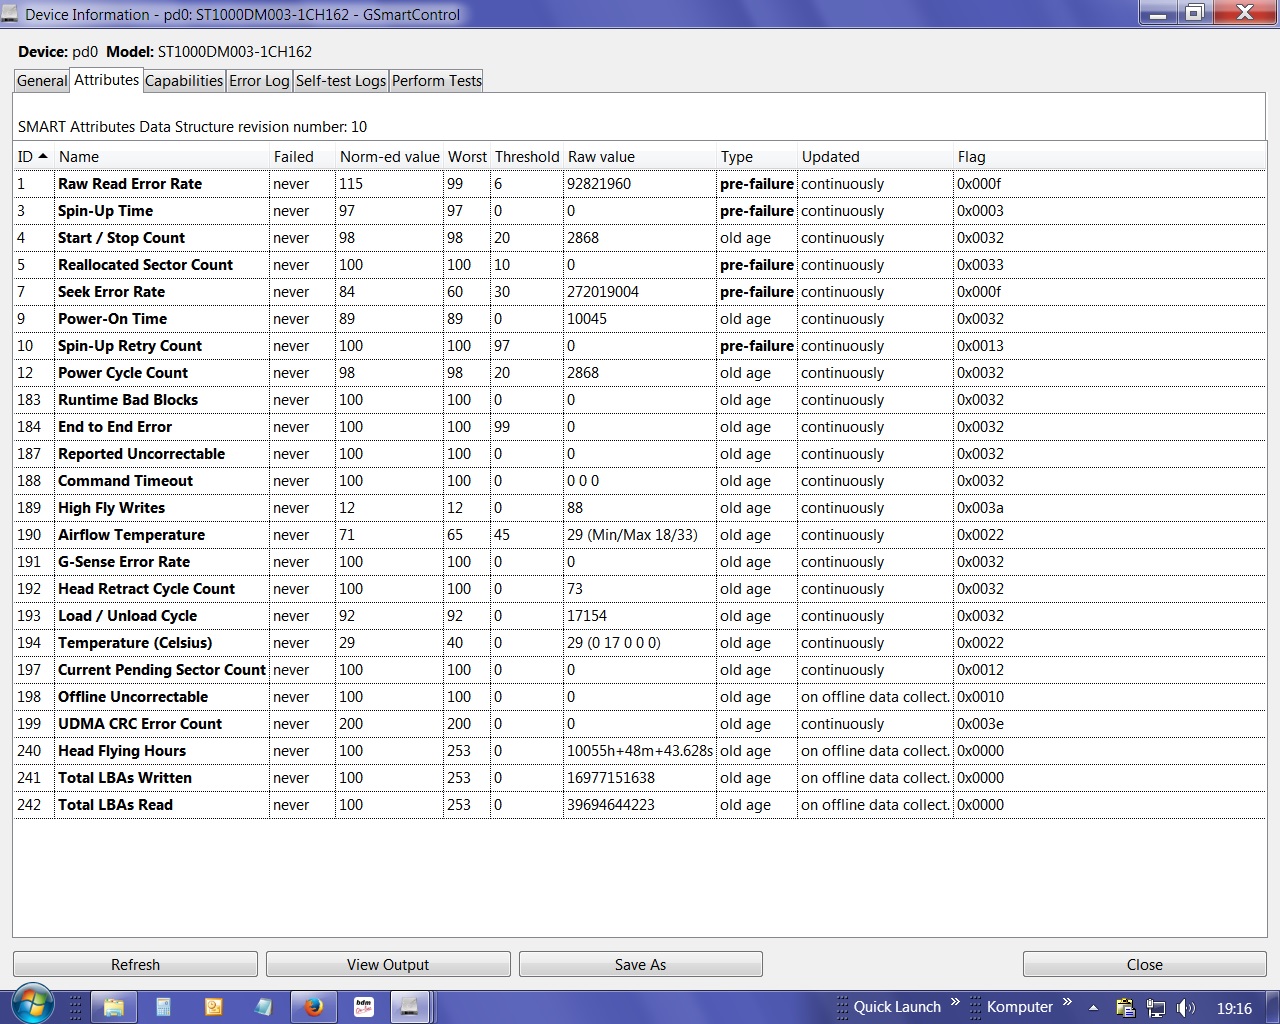Sort by the Threshold column header
The height and width of the screenshot is (1024, 1280).
527,156
